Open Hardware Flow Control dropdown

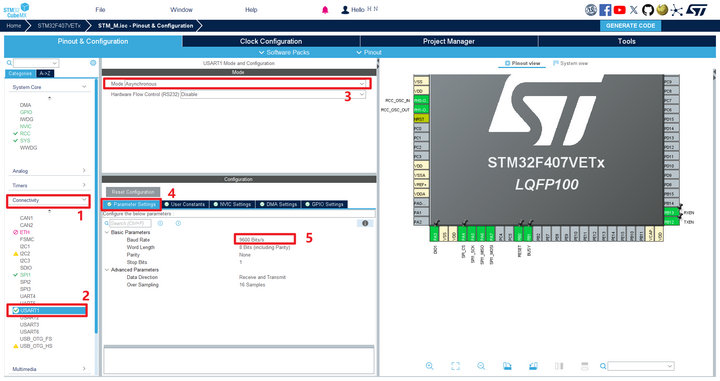(273, 94)
